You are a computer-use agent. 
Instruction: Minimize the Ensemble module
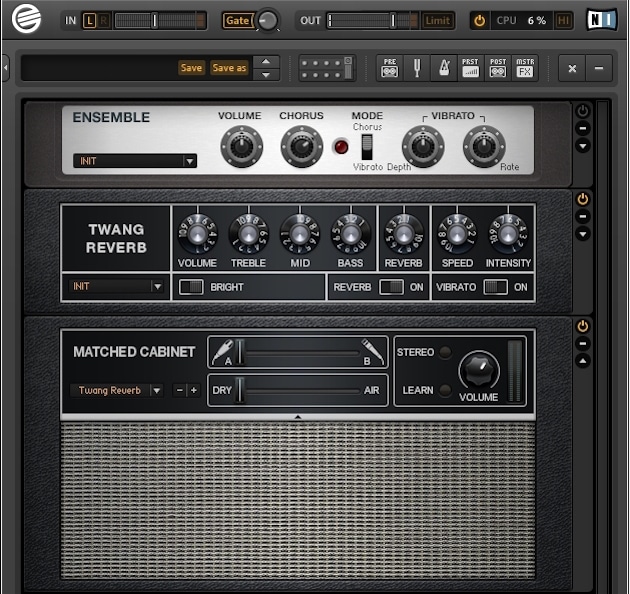(583, 129)
